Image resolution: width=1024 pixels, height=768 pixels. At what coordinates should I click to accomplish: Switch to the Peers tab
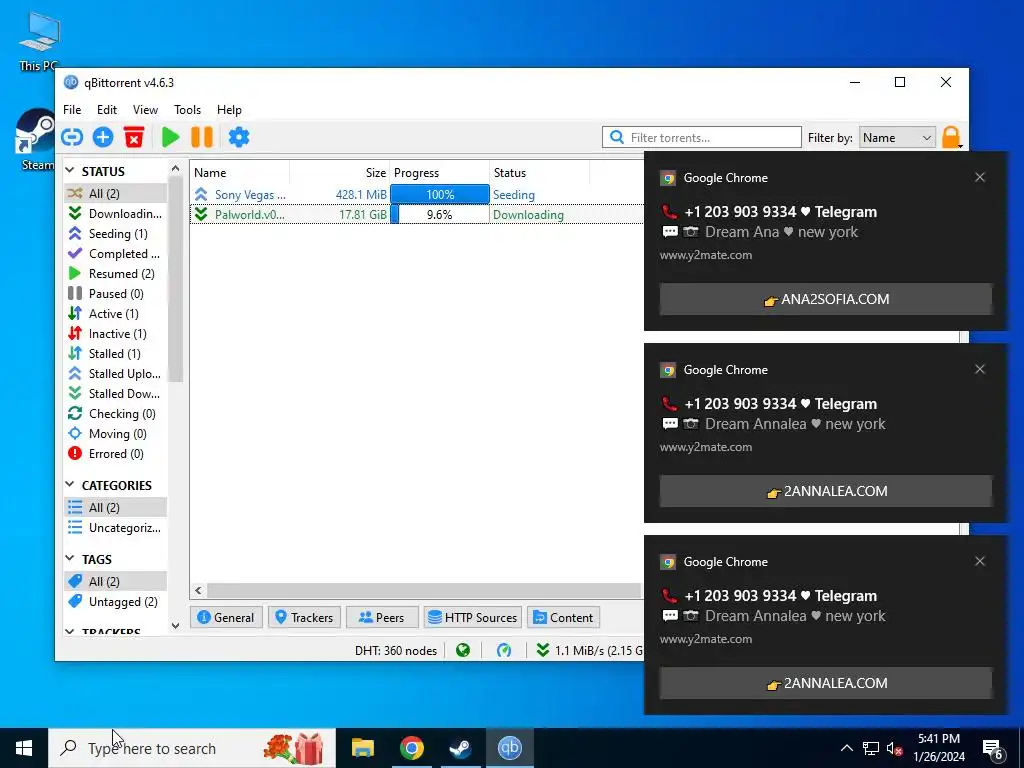[382, 617]
